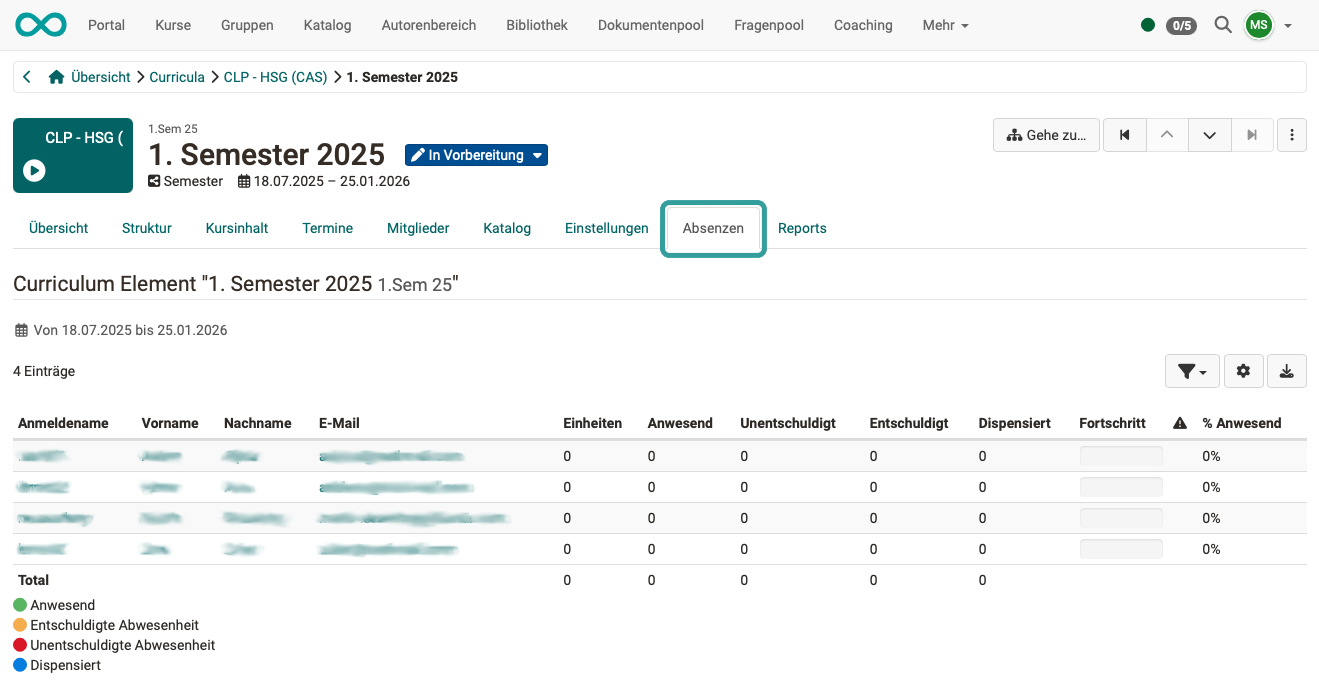Play the course preview on the CLP tile

[x=34, y=171]
